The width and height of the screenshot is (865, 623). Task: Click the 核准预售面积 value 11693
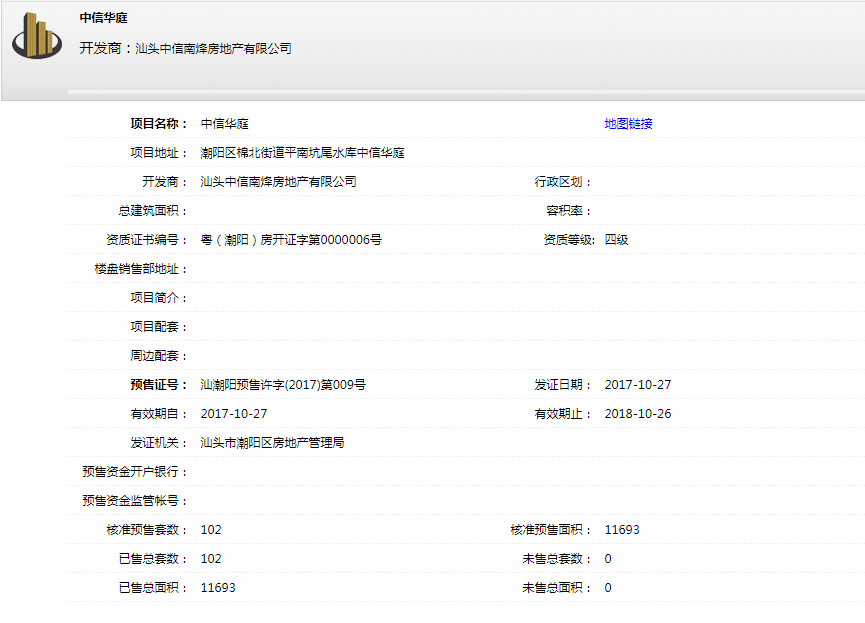pos(622,530)
